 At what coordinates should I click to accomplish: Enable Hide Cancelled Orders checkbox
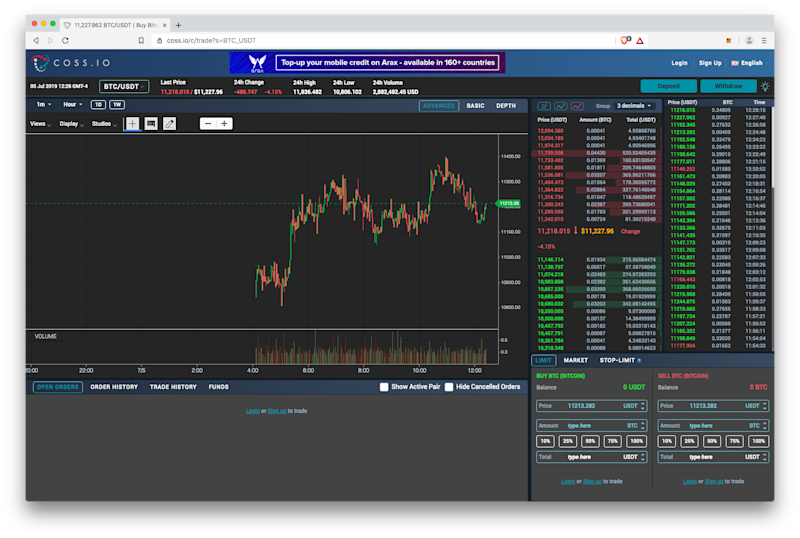click(x=449, y=387)
